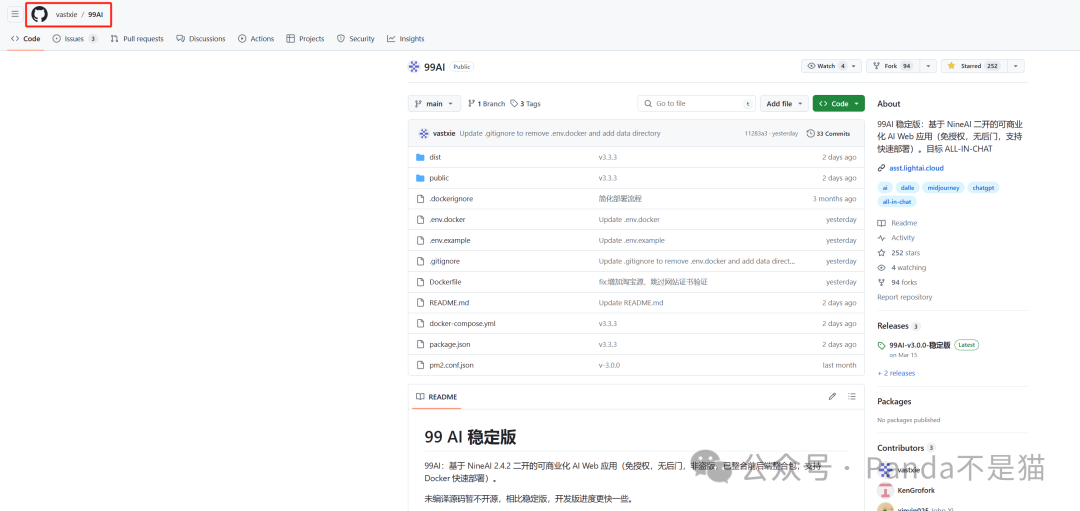Open the vastxie owner link in header
The image size is (1080, 511).
(67, 14)
